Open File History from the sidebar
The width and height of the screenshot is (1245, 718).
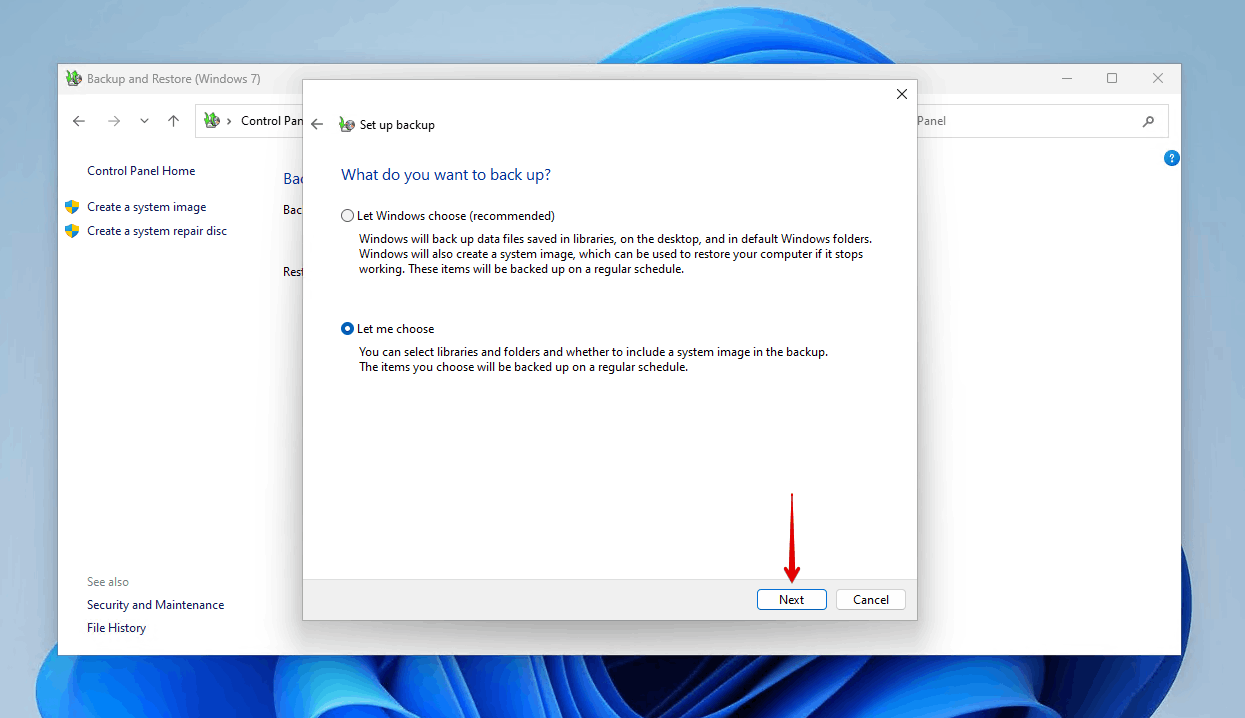[x=116, y=627]
